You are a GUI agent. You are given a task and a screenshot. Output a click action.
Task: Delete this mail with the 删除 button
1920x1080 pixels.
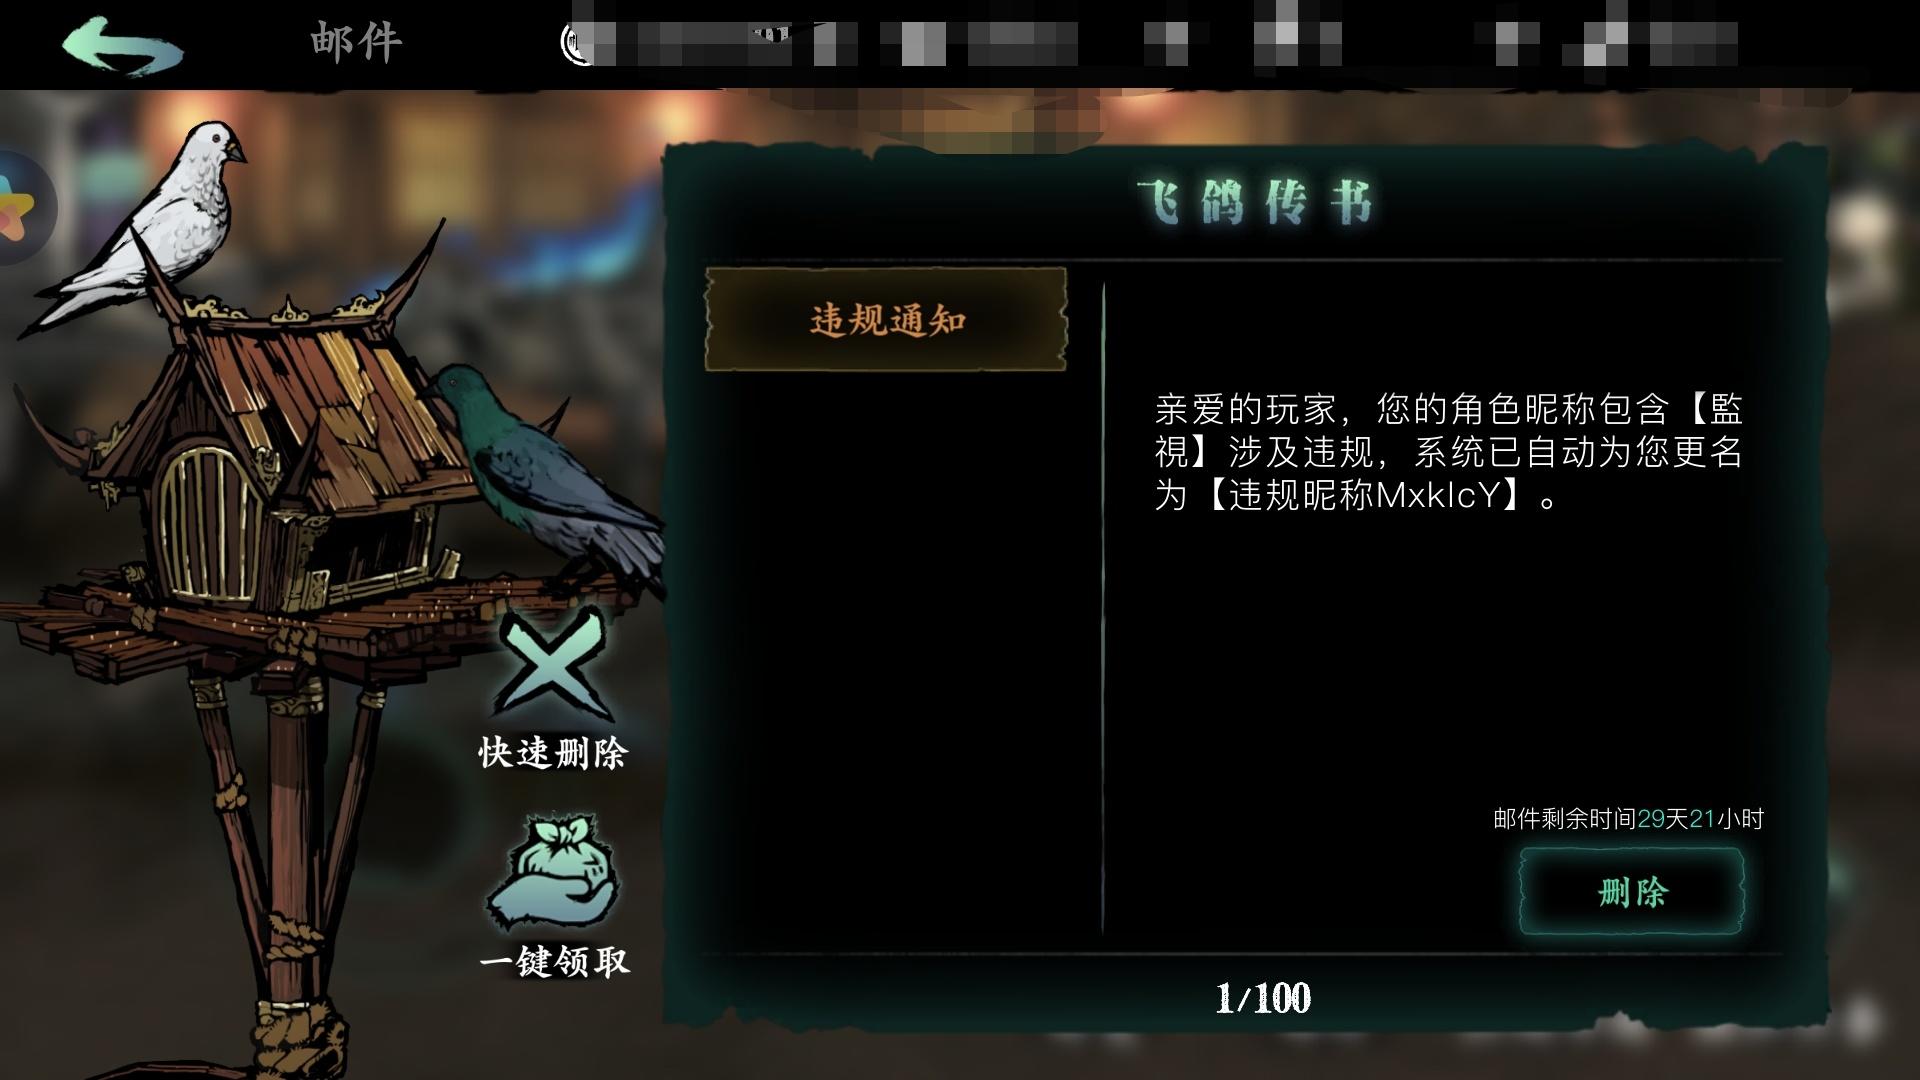coord(1631,891)
